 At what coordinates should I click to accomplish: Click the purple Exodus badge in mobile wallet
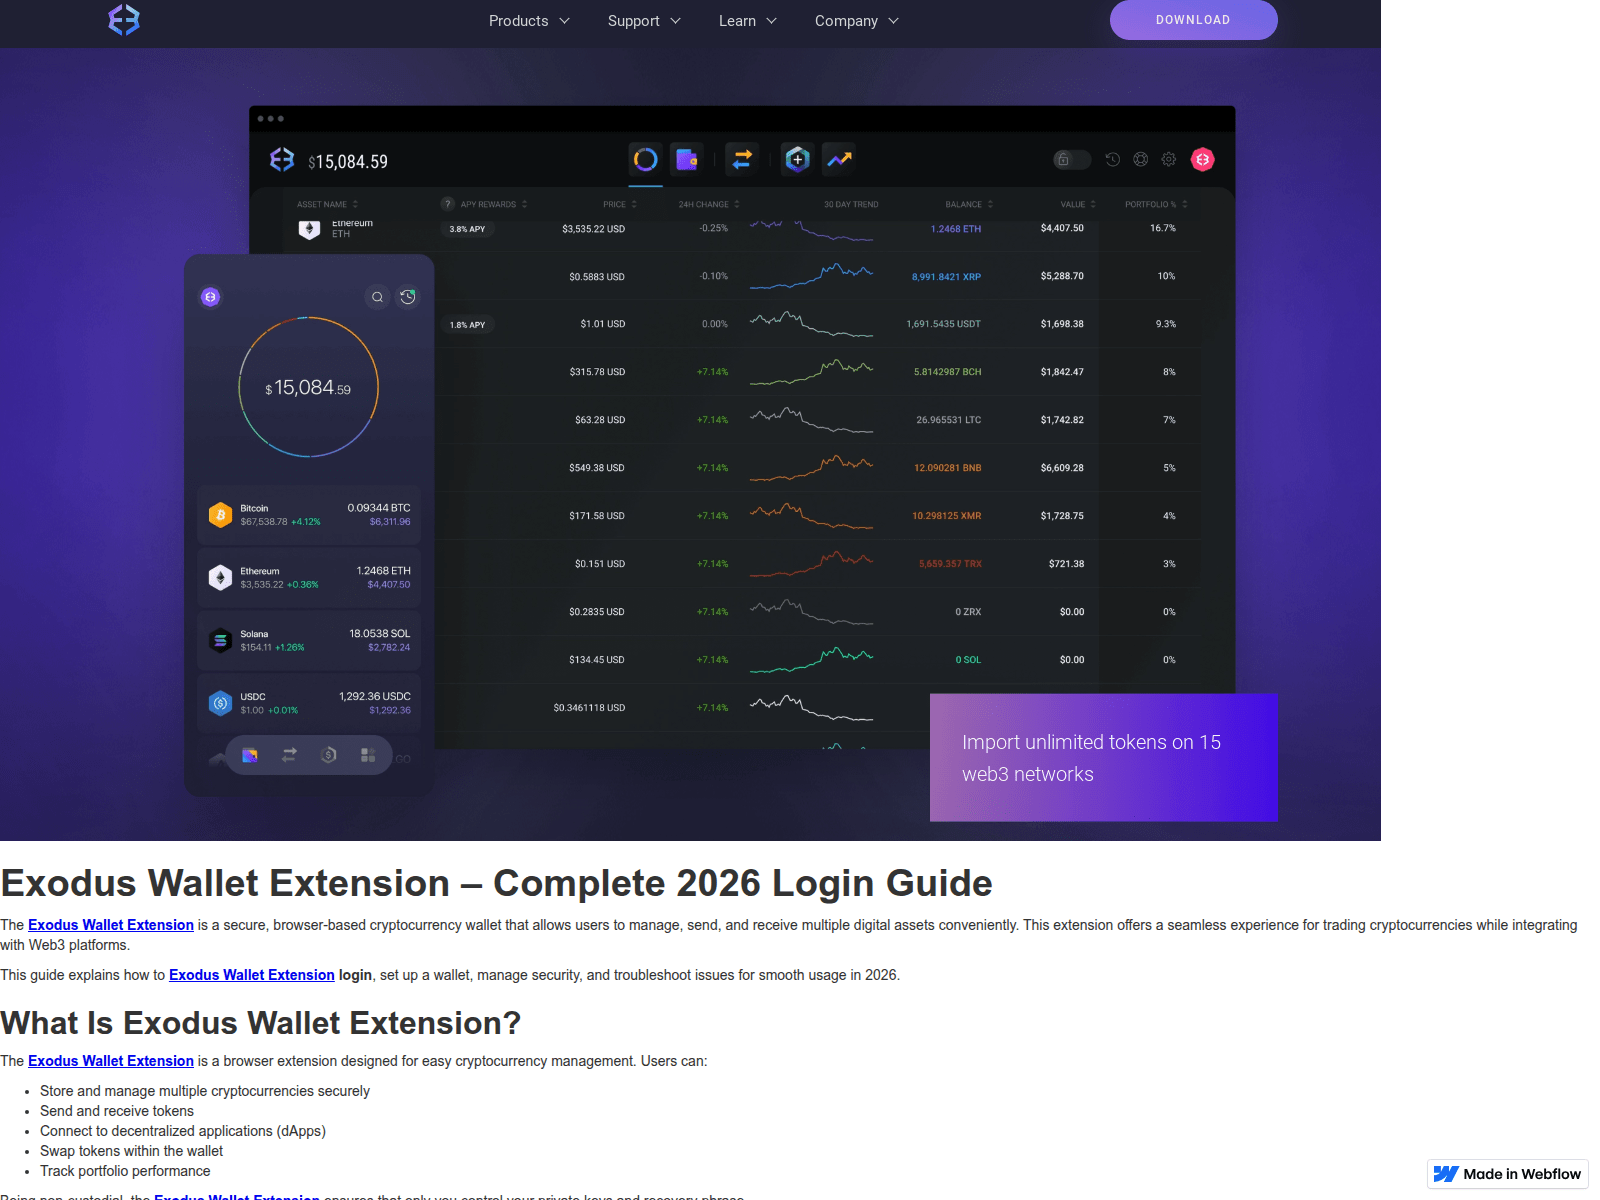pyautogui.click(x=210, y=297)
